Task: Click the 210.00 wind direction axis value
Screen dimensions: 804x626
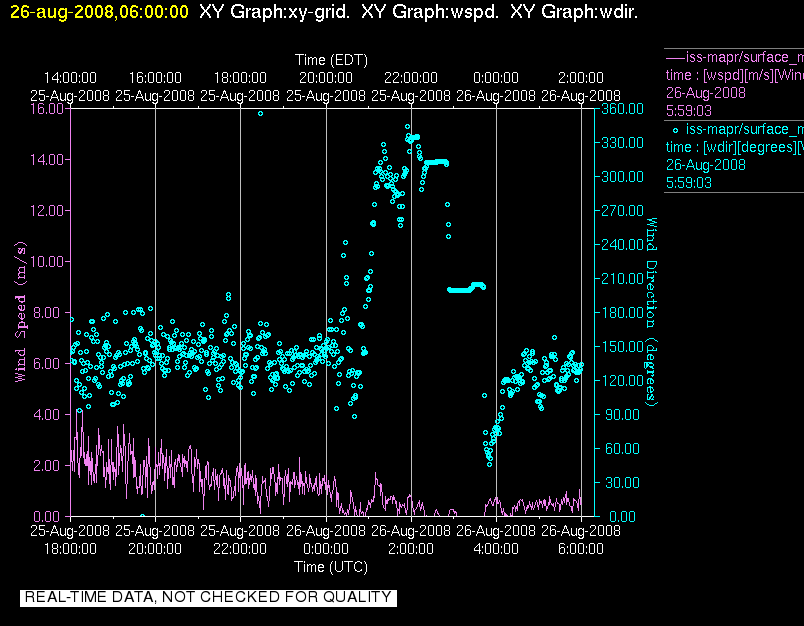Action: (x=622, y=278)
